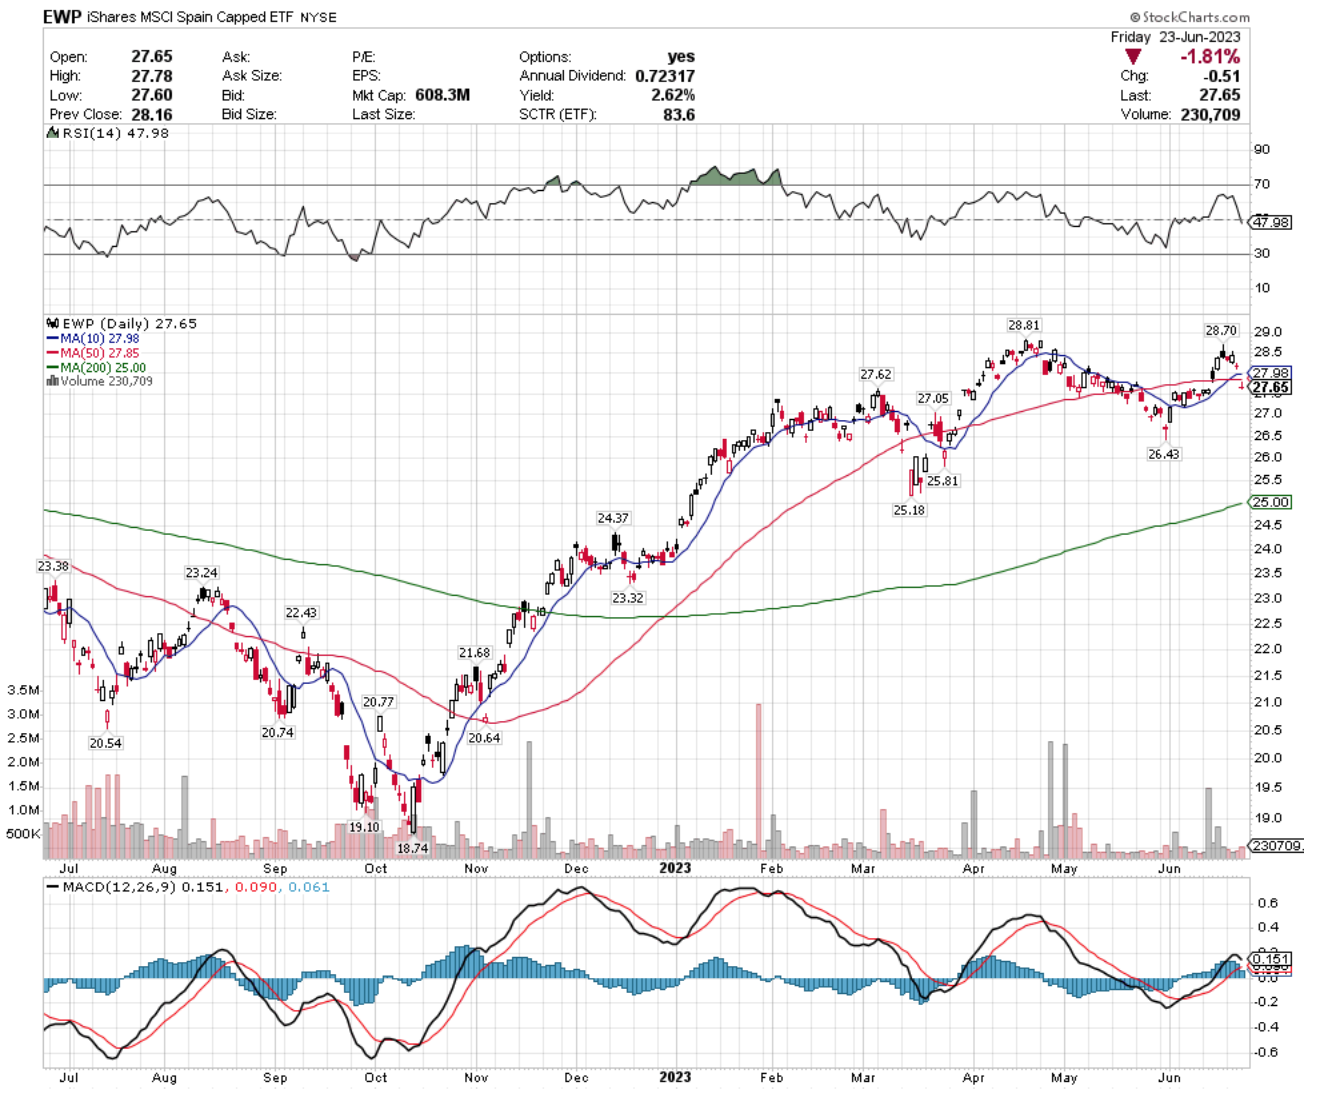The width and height of the screenshot is (1318, 1094).
Task: Click the Open value 27.65
Action: click(151, 57)
